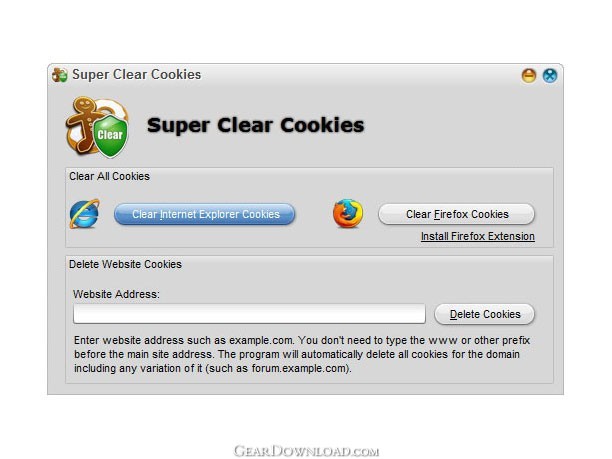Click the Website Address label
612x459 pixels.
coord(116,294)
